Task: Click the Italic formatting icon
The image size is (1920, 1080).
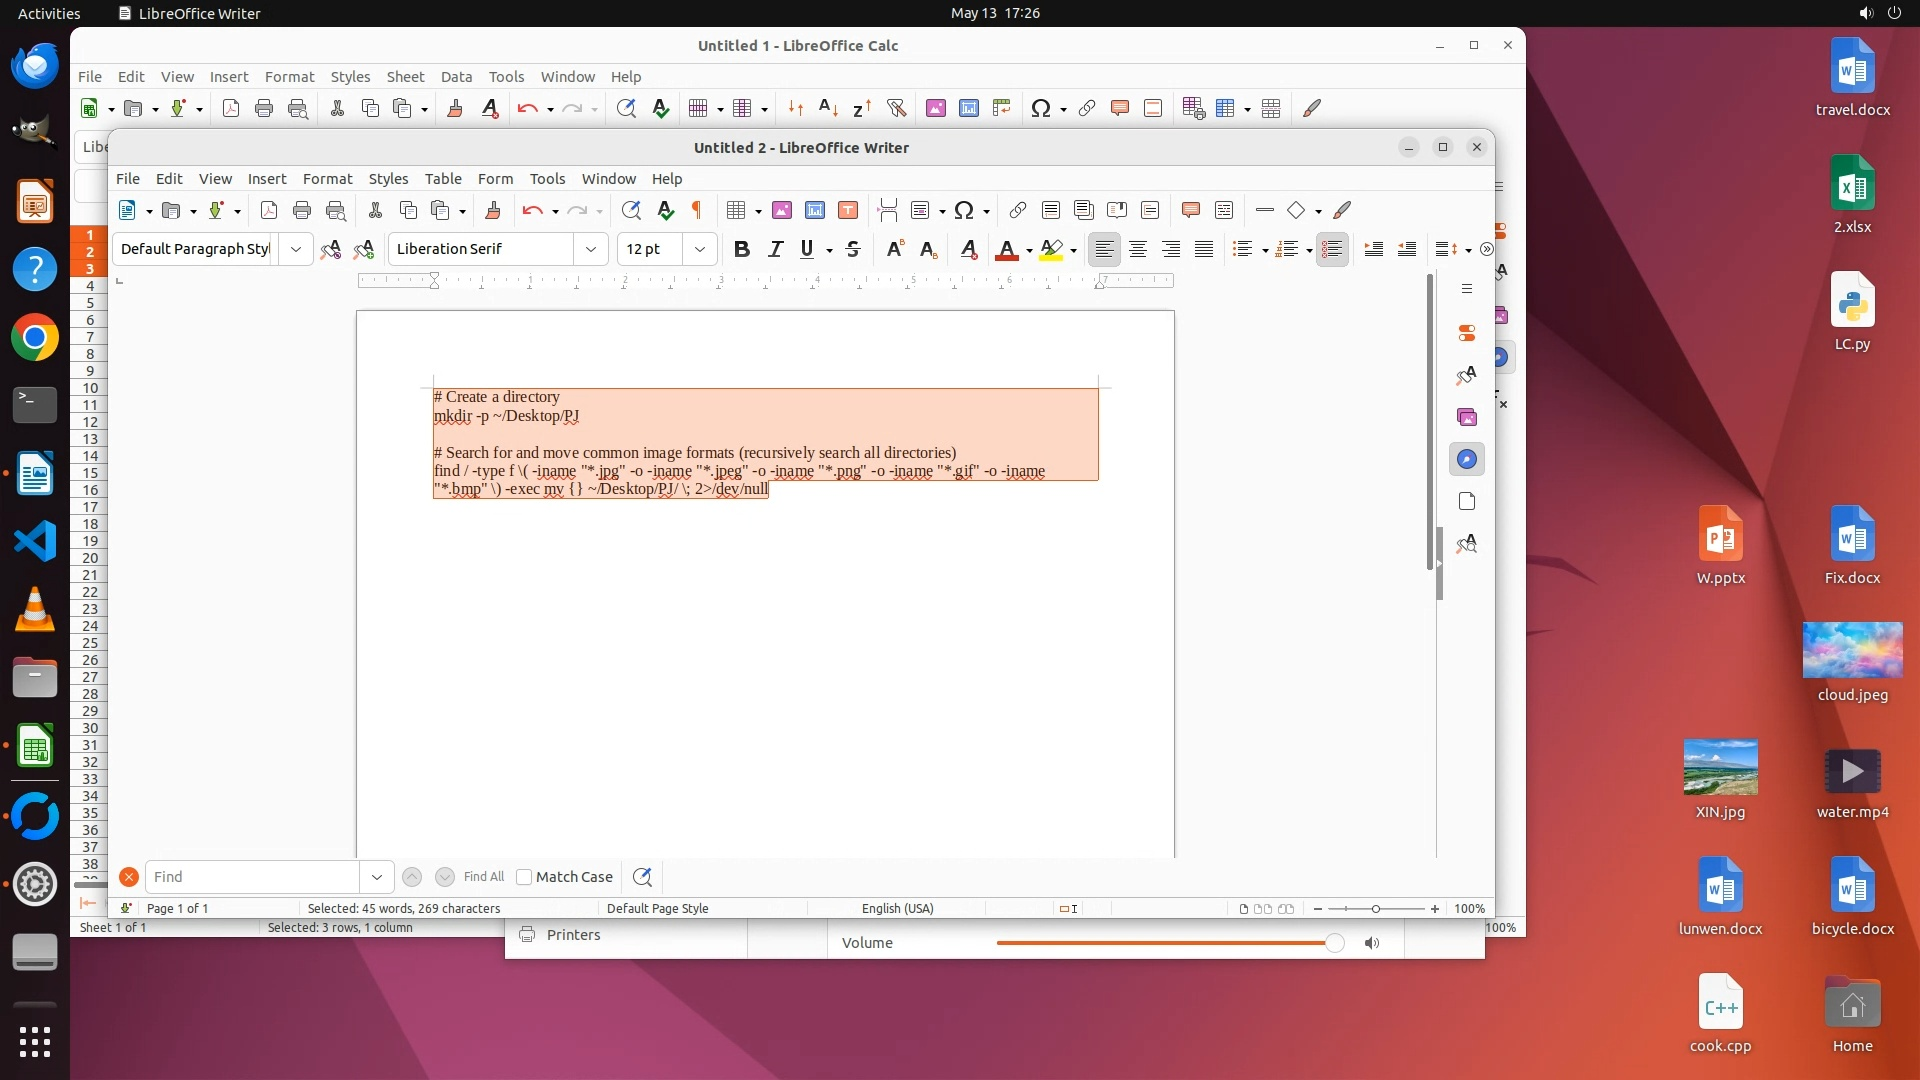Action: click(775, 249)
